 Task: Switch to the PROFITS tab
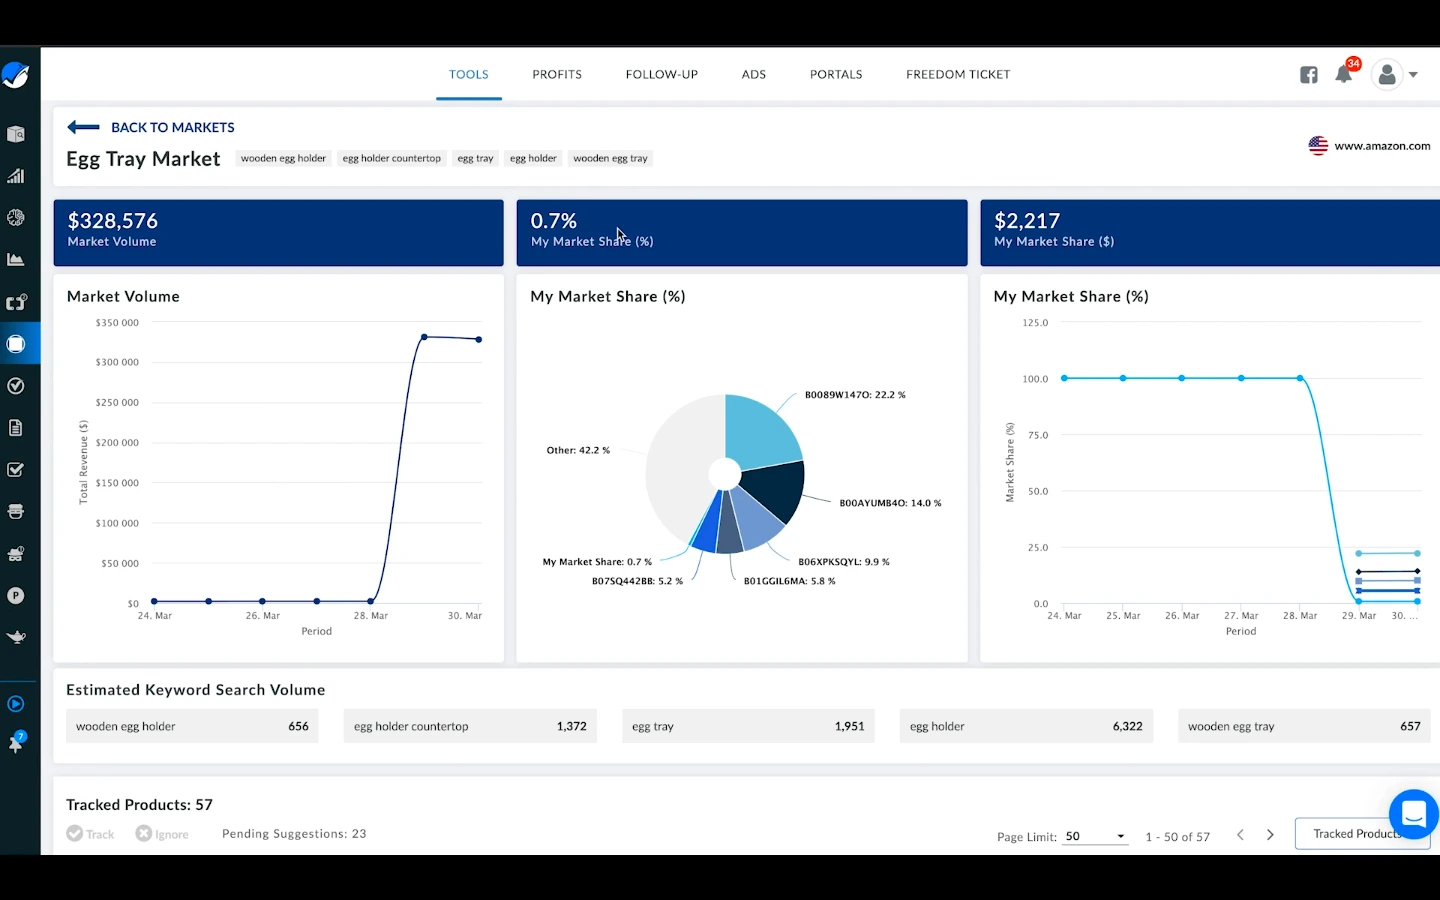[557, 75]
